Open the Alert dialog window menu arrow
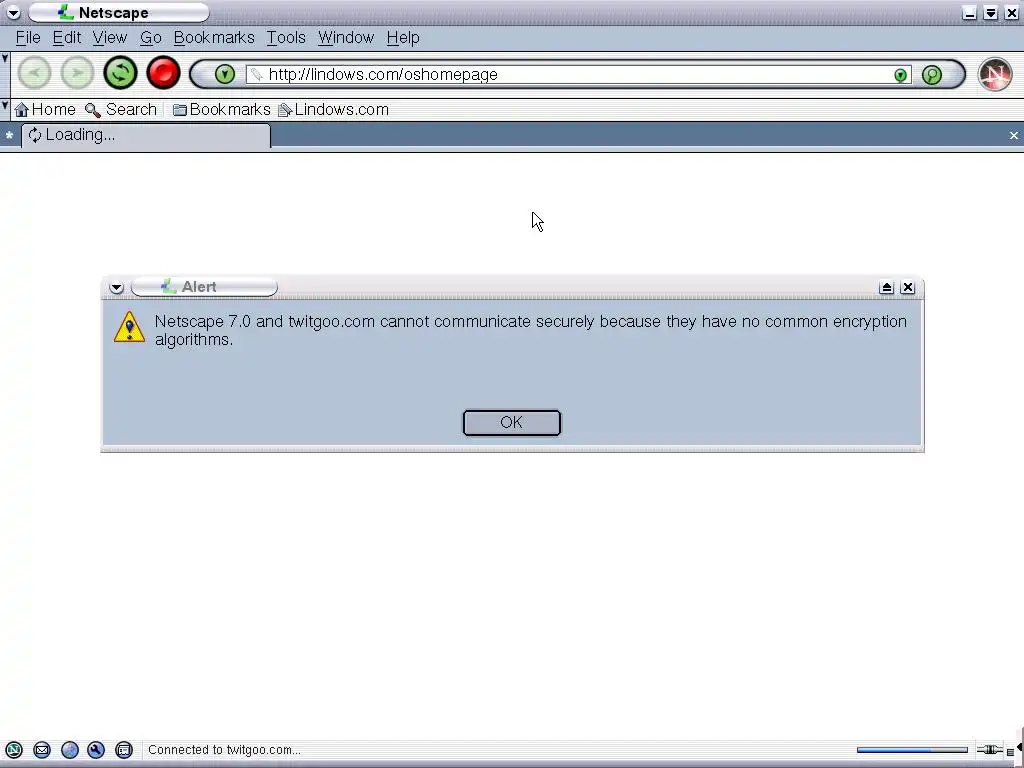1024x768 pixels. point(116,287)
